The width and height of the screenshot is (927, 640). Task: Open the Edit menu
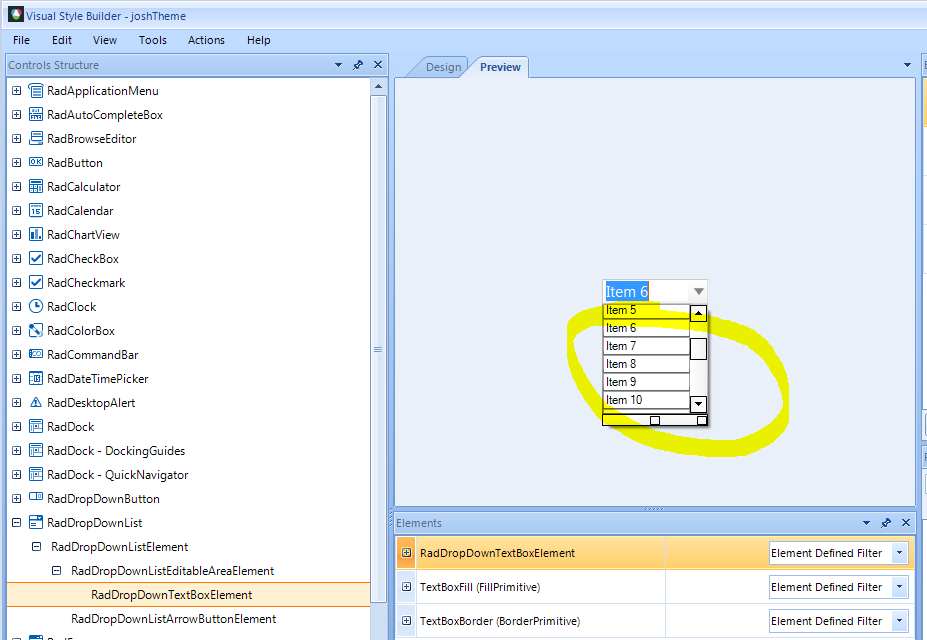pyautogui.click(x=61, y=40)
